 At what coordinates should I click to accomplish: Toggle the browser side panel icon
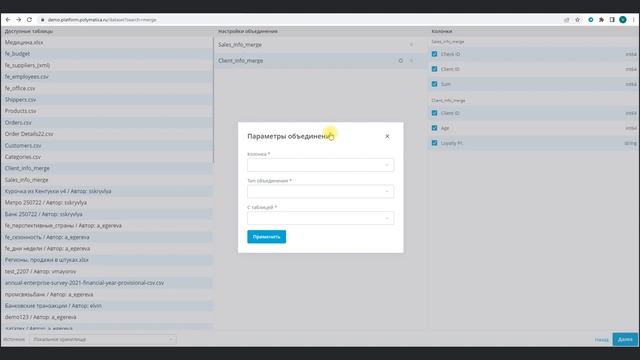tap(612, 20)
